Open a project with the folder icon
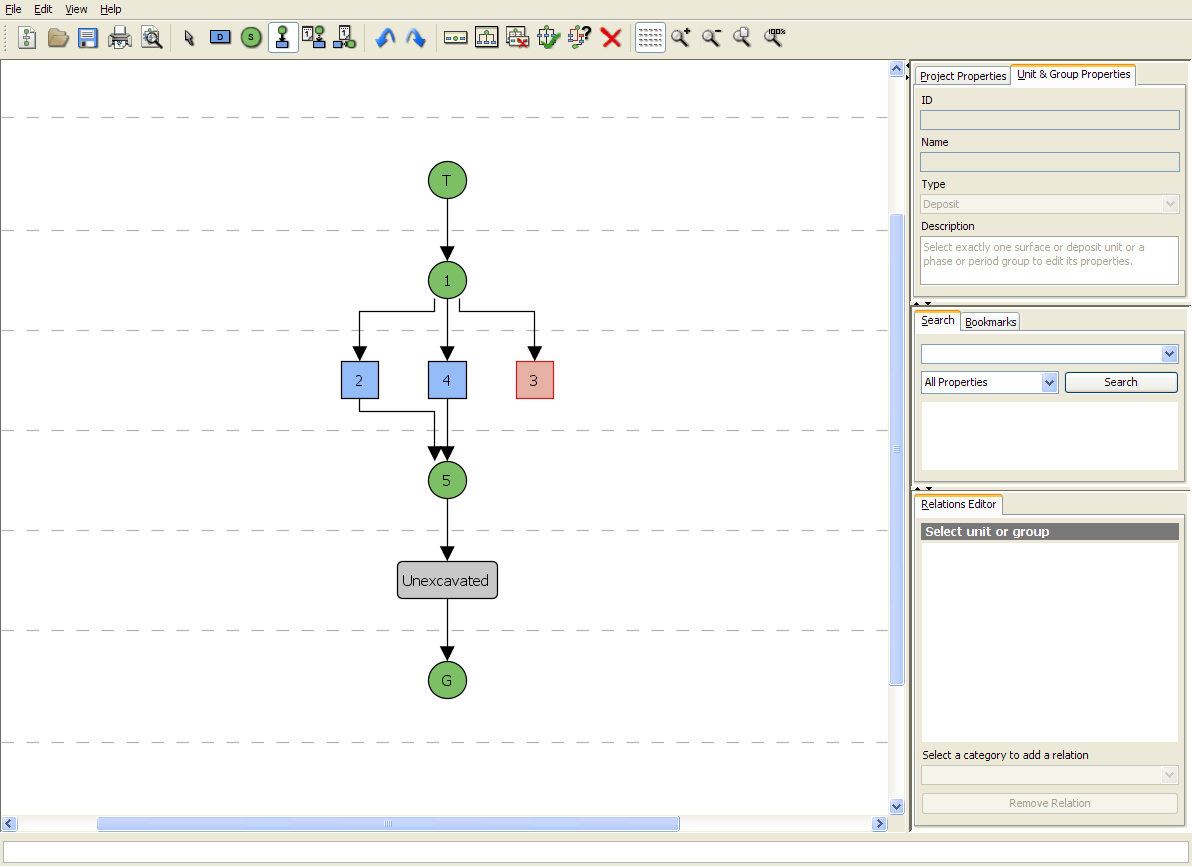Viewport: 1192px width, 866px height. pyautogui.click(x=58, y=38)
